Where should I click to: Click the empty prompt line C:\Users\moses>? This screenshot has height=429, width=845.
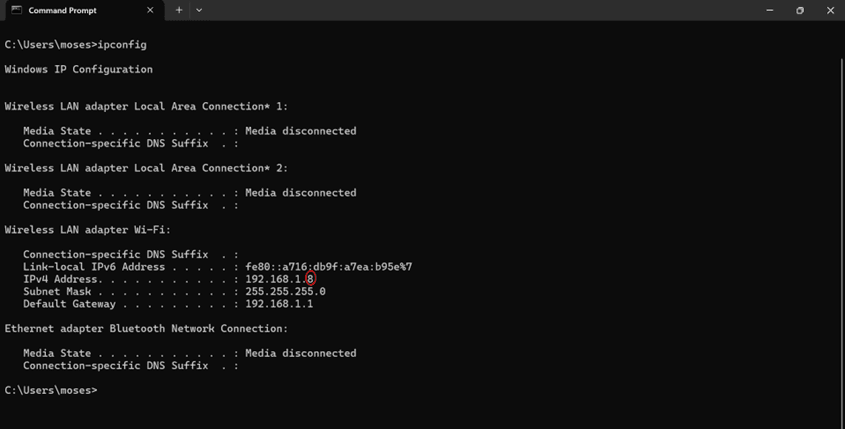tap(51, 390)
